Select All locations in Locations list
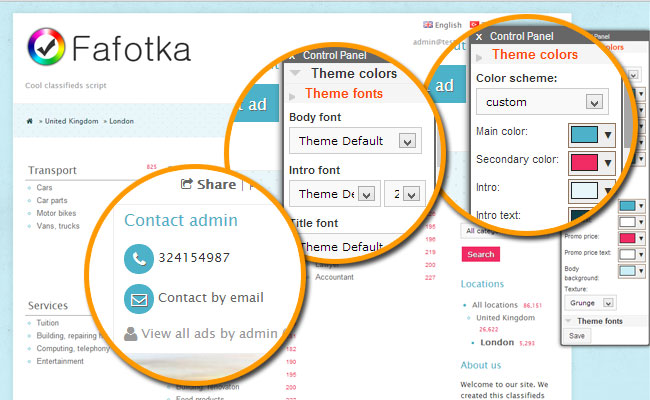The width and height of the screenshot is (650, 400). [495, 305]
